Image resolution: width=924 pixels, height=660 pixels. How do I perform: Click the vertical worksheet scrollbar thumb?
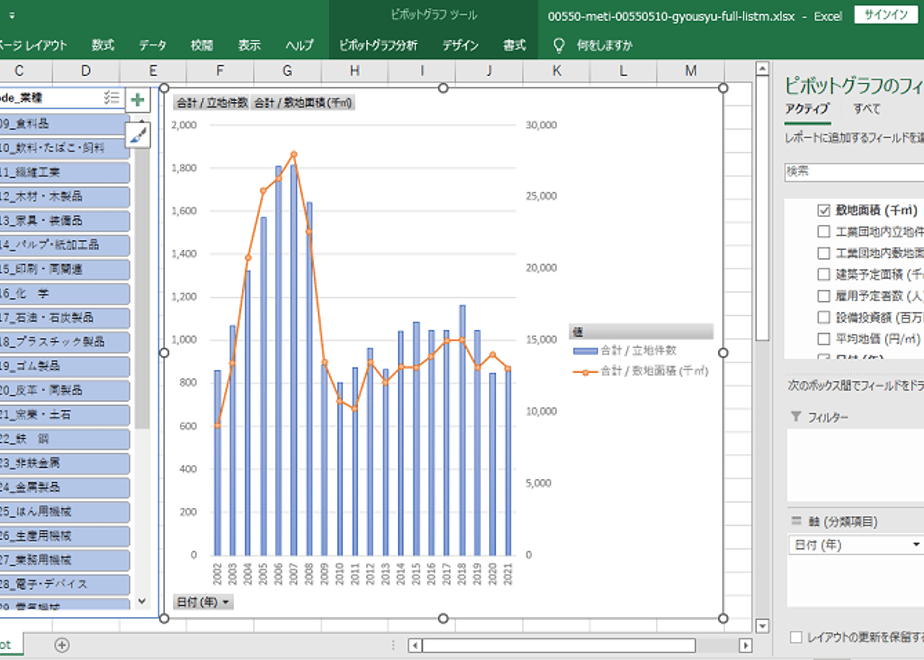tap(762, 208)
